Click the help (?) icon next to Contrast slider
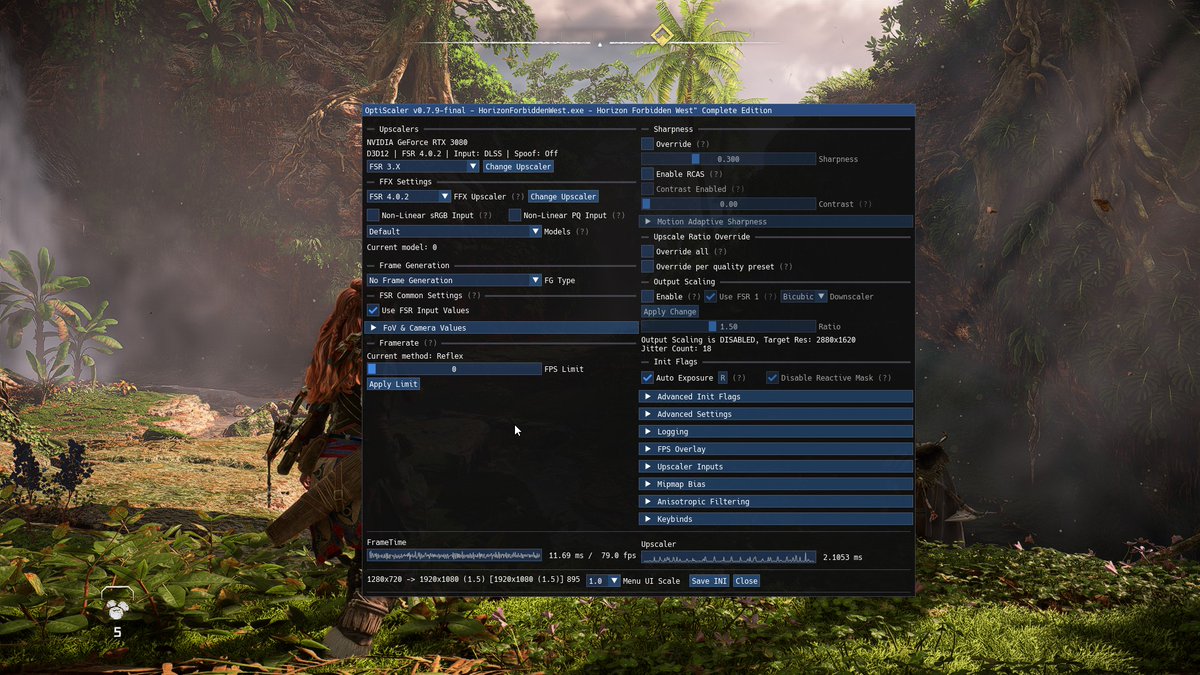Screen dimensions: 1200x675 865,204
